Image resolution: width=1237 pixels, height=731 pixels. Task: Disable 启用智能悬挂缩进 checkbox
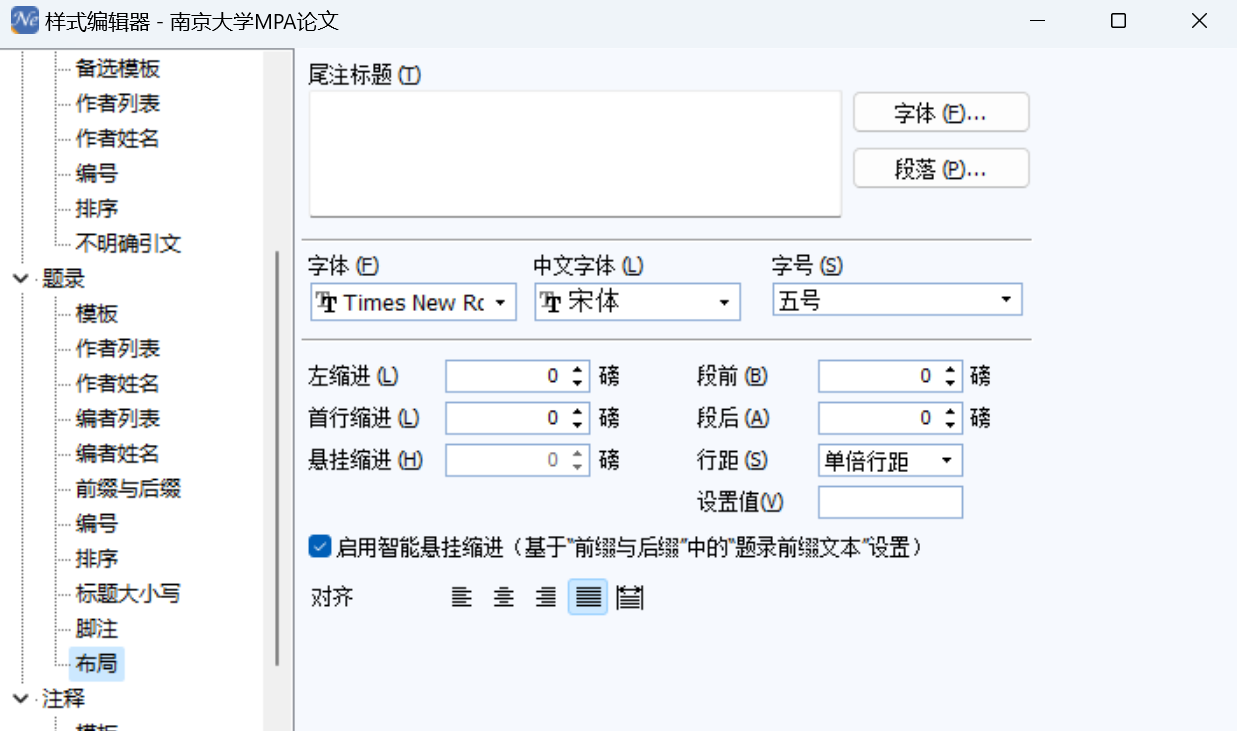pyautogui.click(x=320, y=546)
